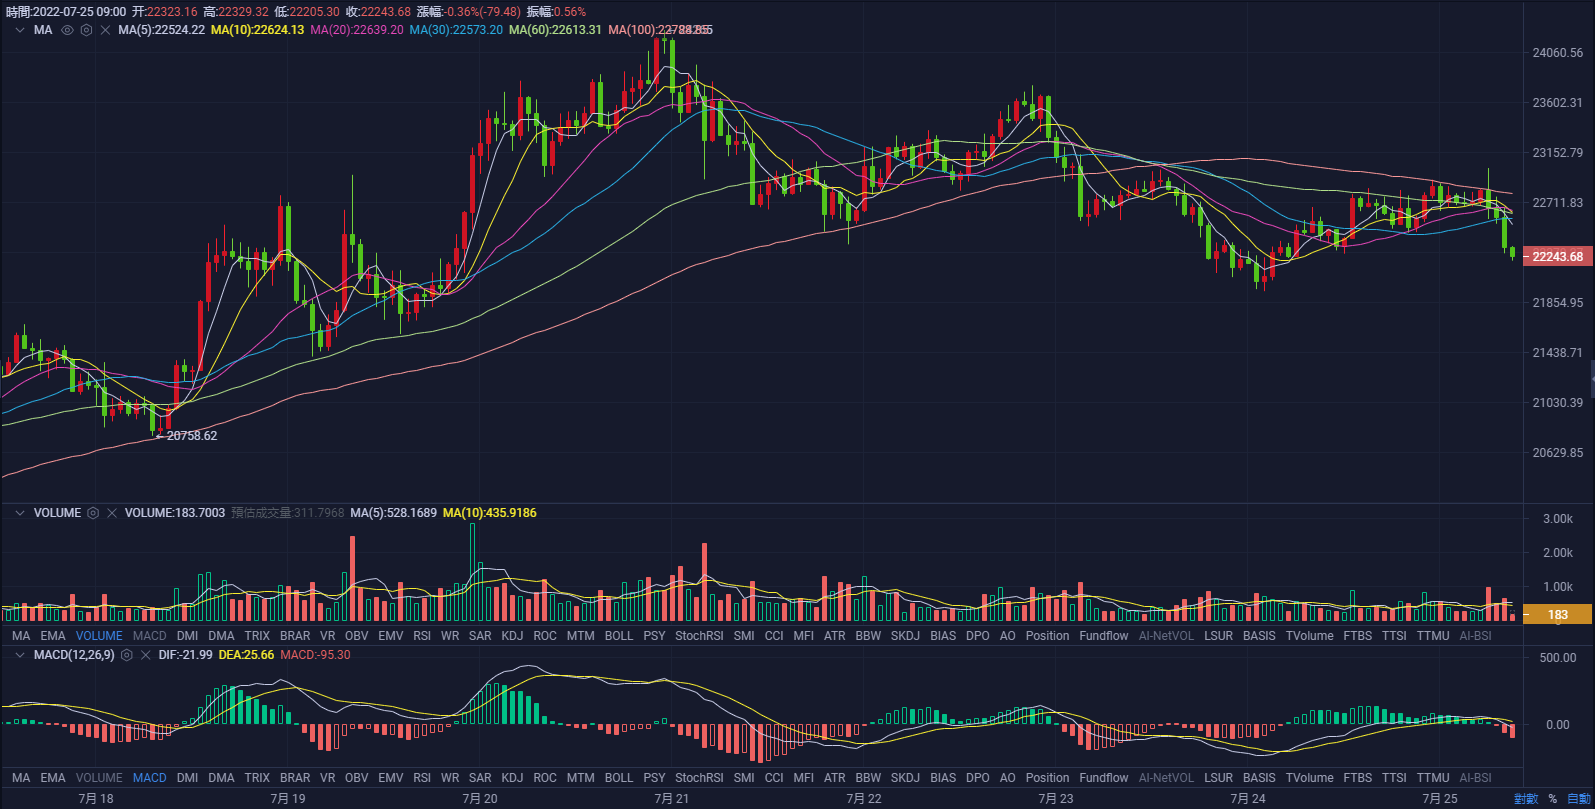Screen dimensions: 1595x809
Task: Click the MACD:-95.30 reading
Action: pyautogui.click(x=315, y=655)
